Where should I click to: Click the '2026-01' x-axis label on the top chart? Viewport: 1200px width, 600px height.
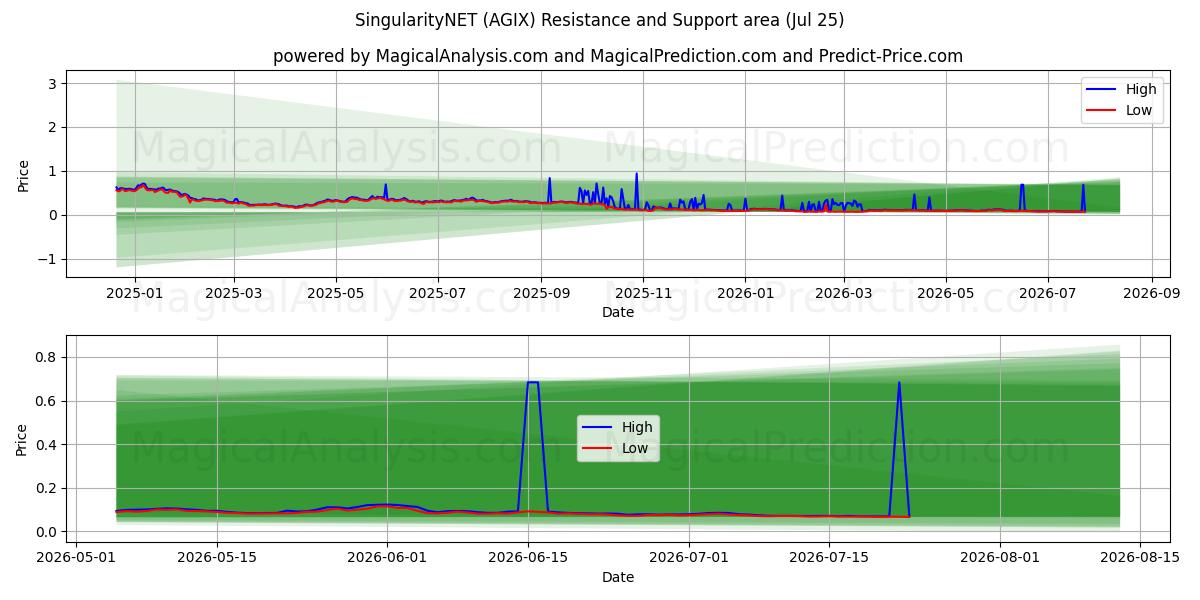coord(745,294)
